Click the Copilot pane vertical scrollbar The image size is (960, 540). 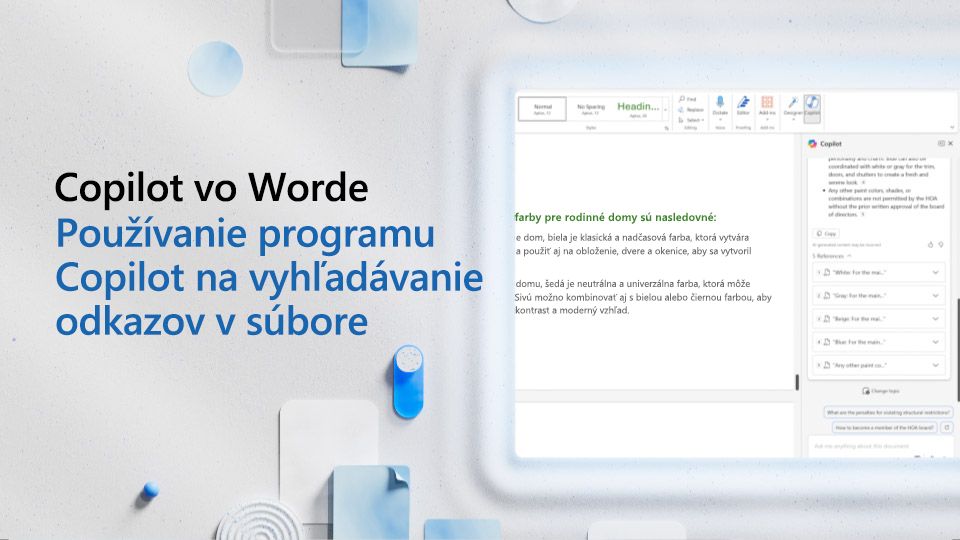[x=958, y=349]
